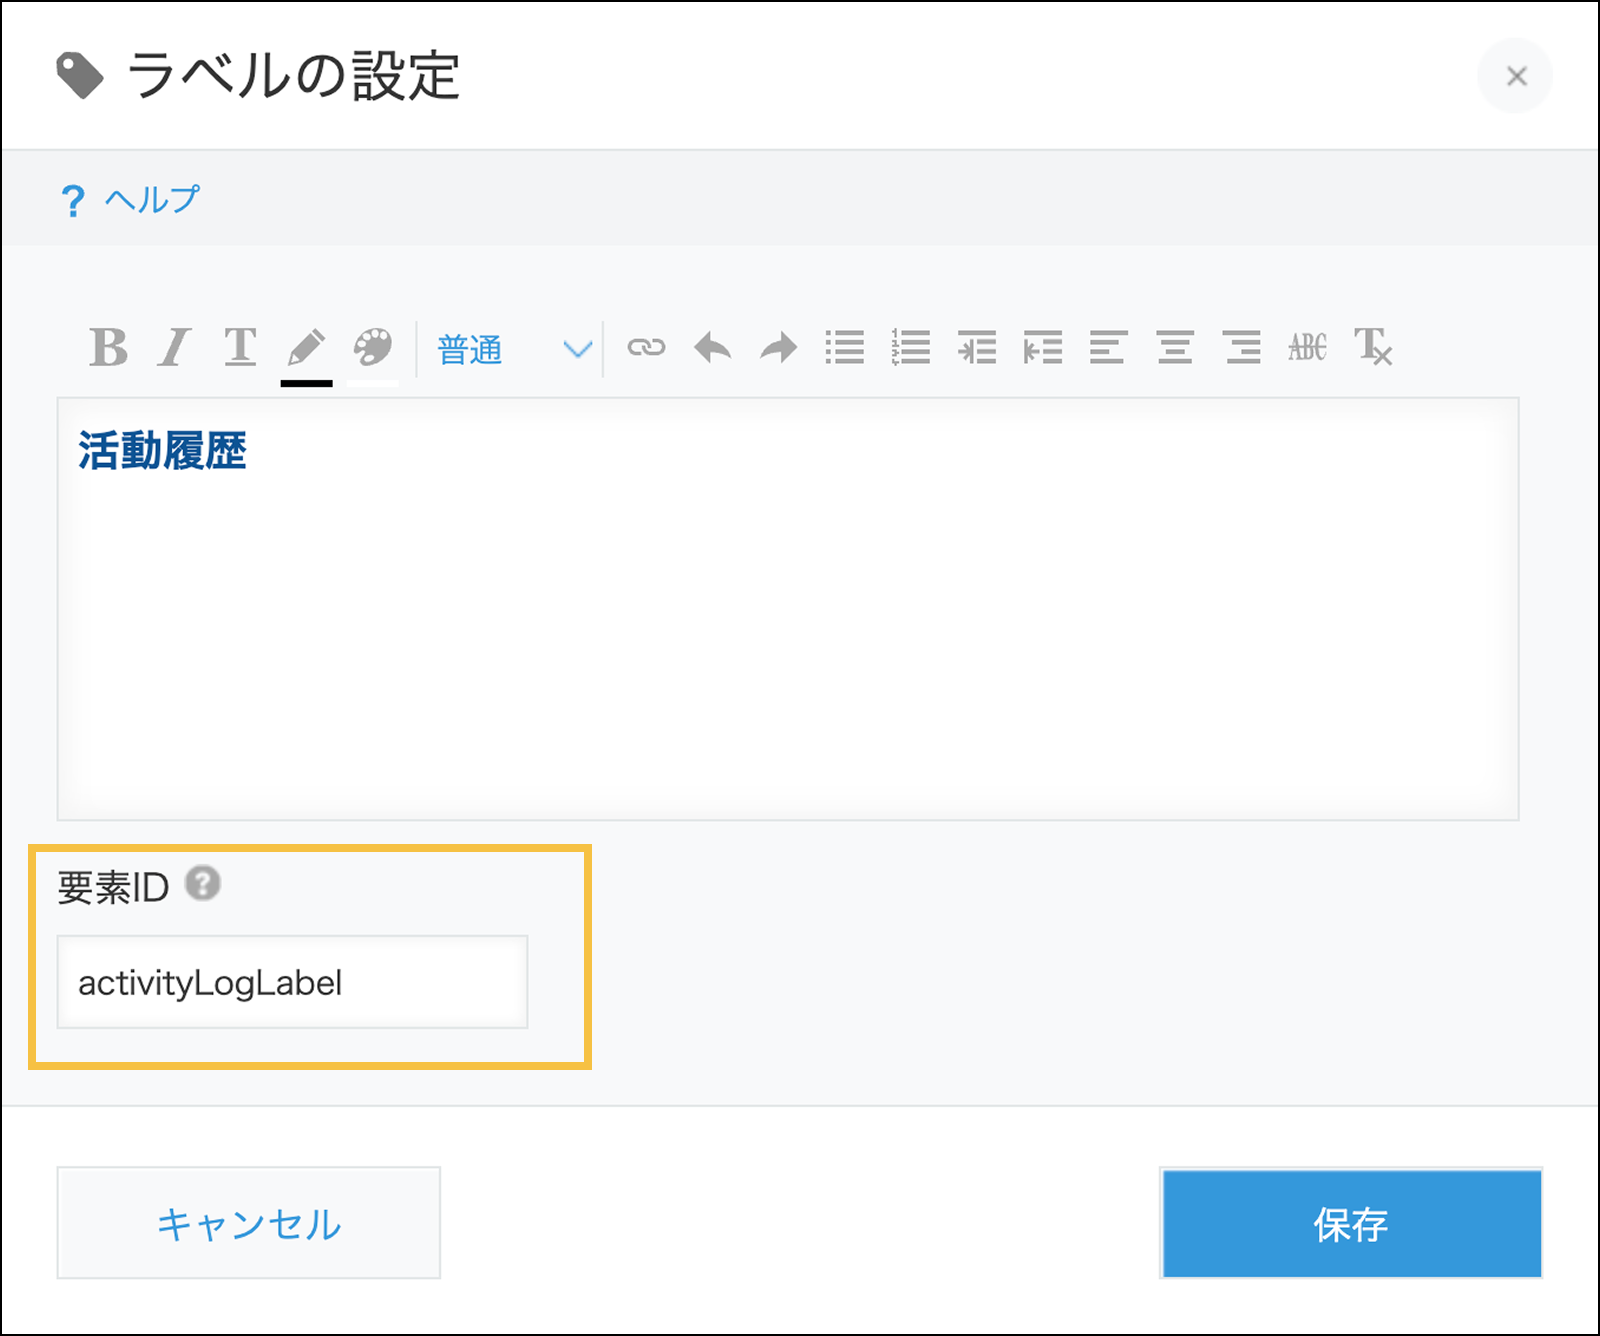This screenshot has width=1600, height=1336.
Task: Apply strikethrough formatting
Action: click(x=1307, y=348)
